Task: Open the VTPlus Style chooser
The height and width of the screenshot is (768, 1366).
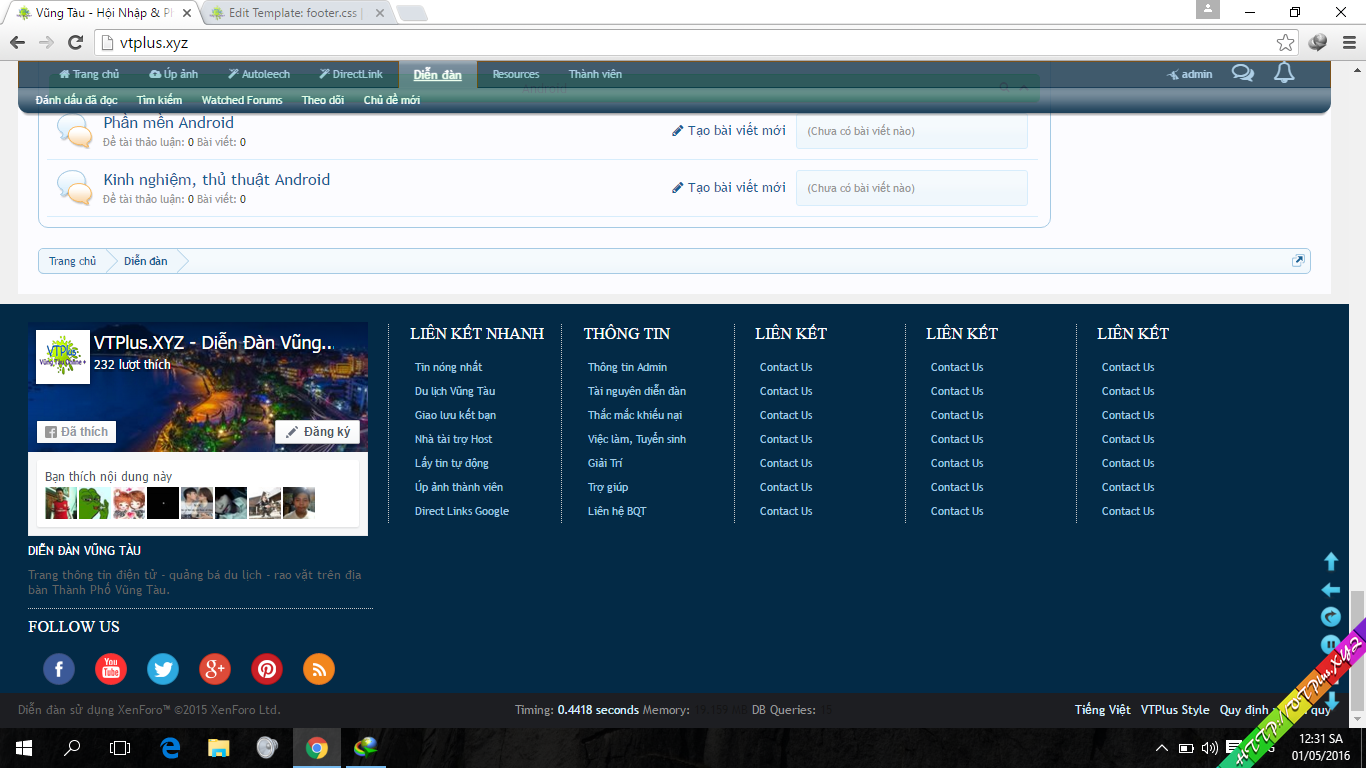Action: coord(1175,710)
